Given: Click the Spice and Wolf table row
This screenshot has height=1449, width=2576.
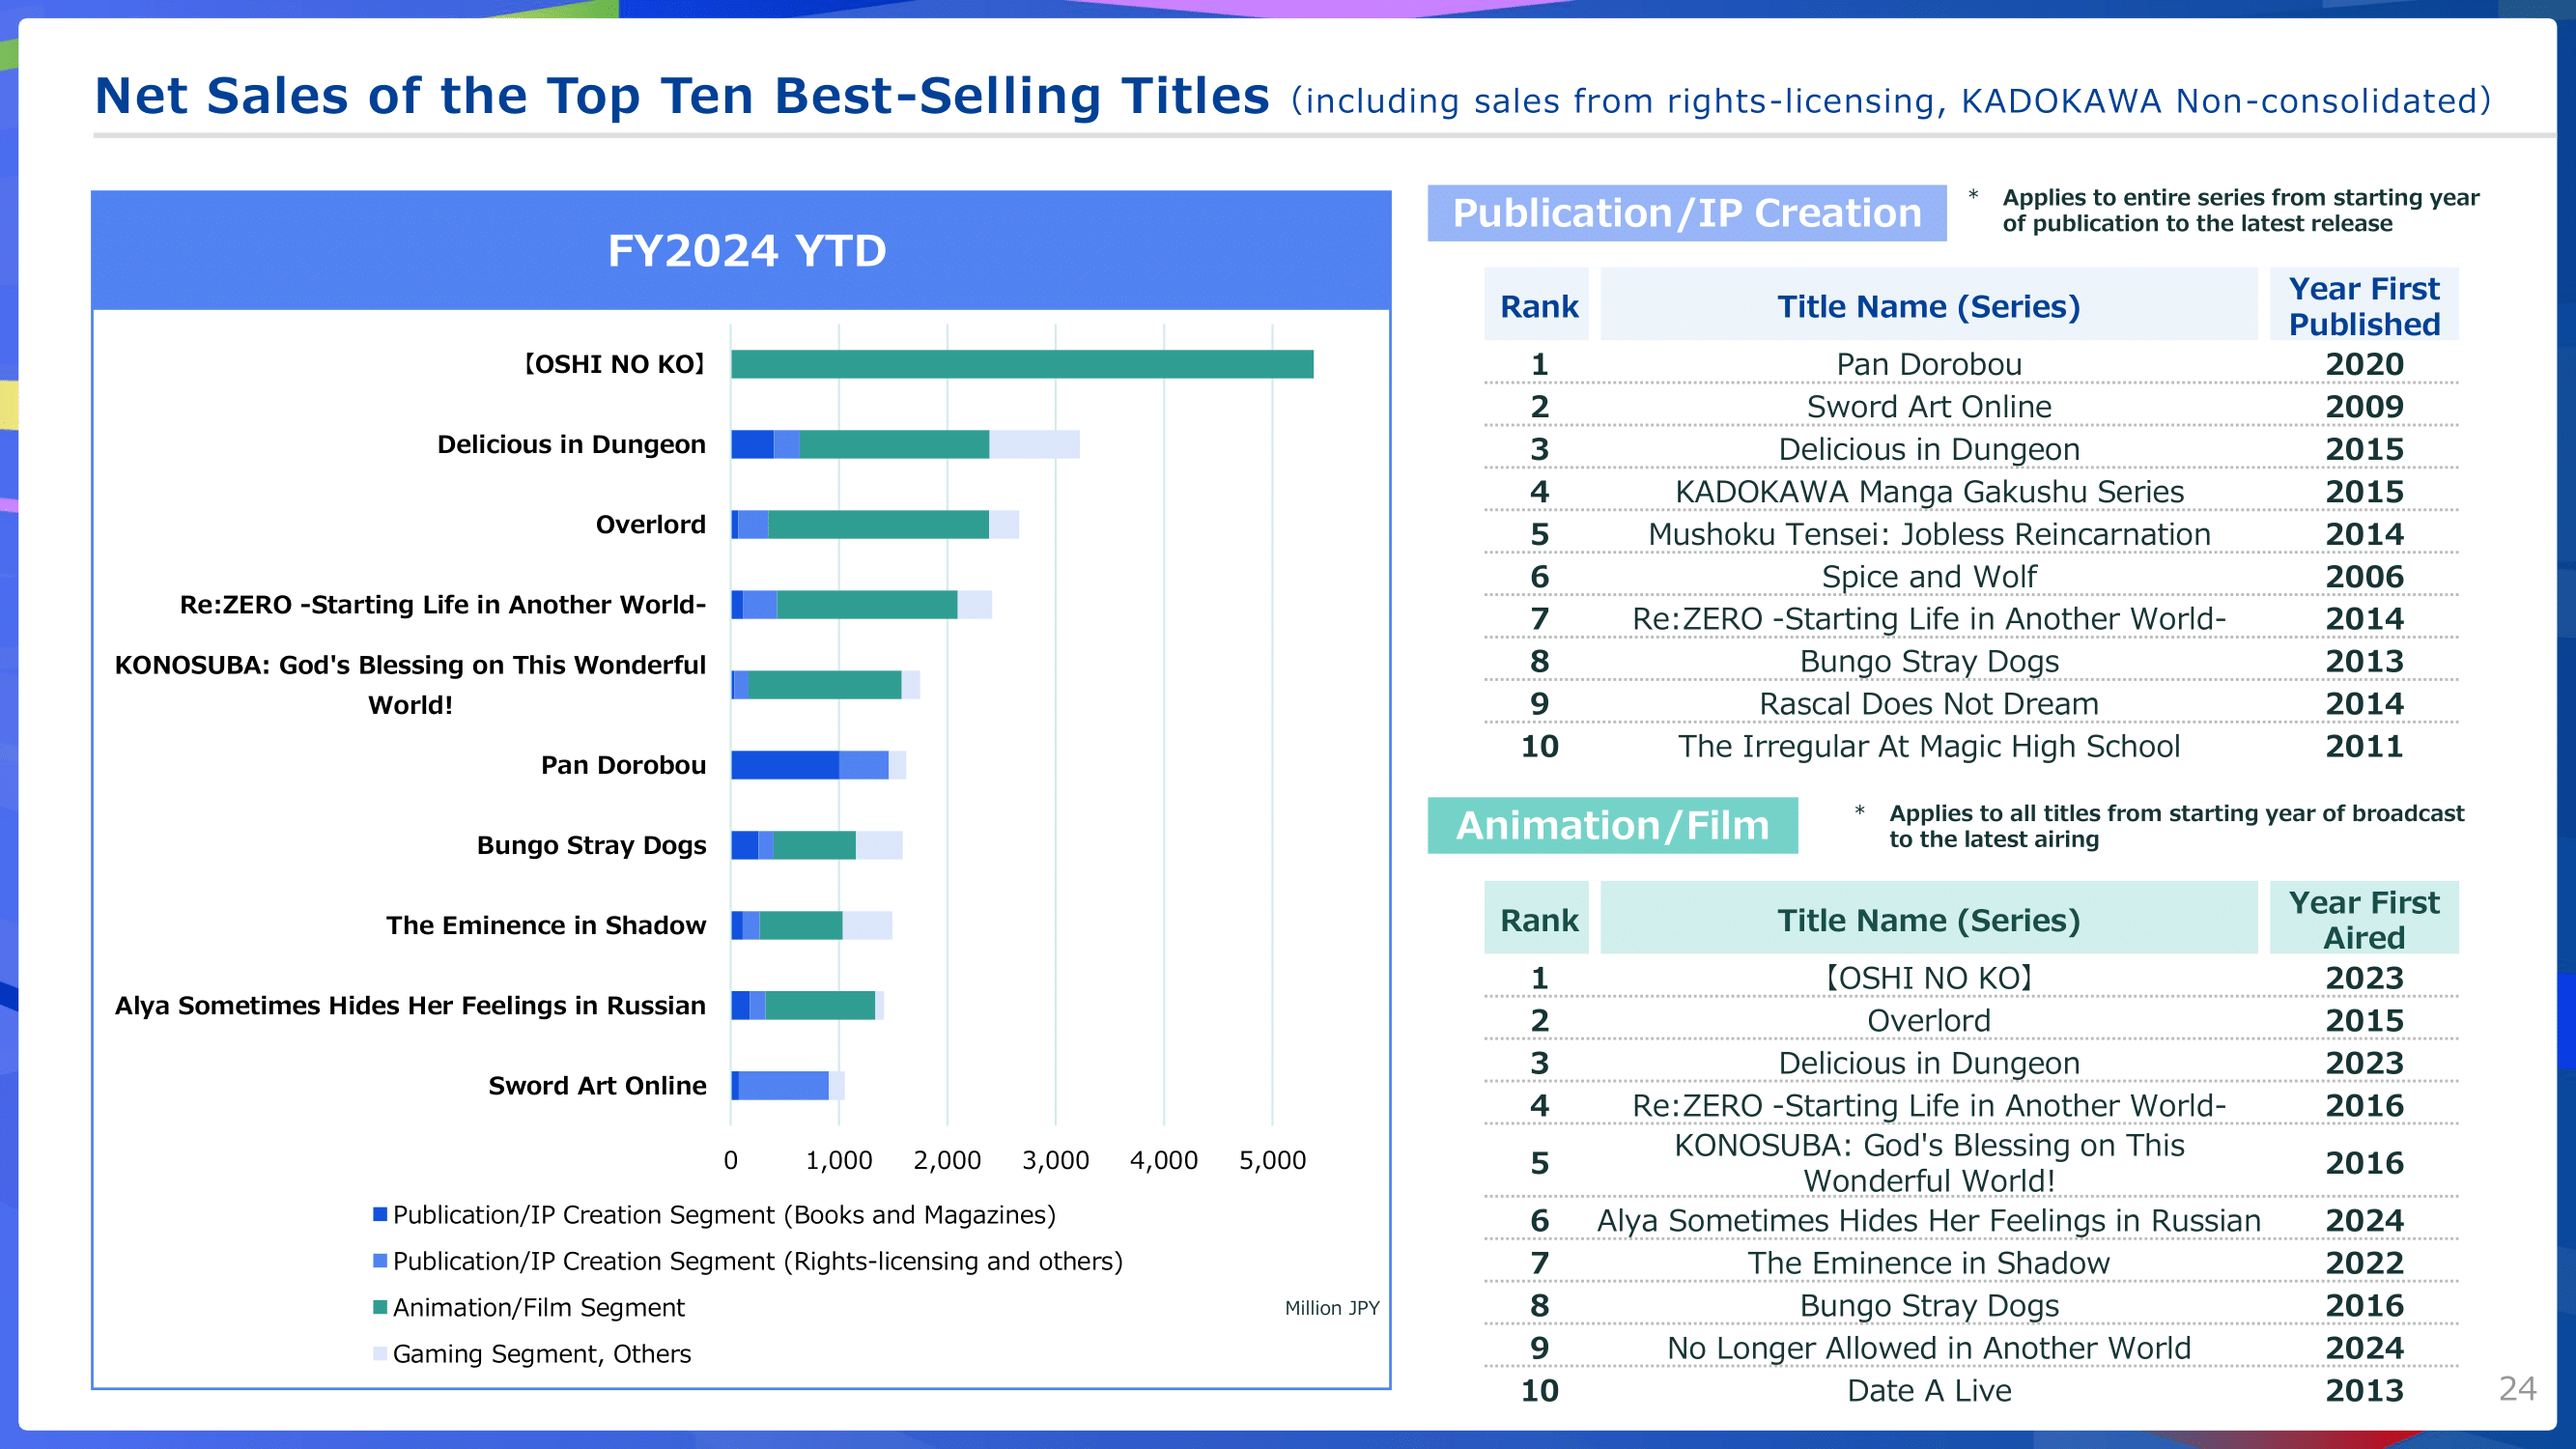Looking at the screenshot, I should tap(1928, 576).
